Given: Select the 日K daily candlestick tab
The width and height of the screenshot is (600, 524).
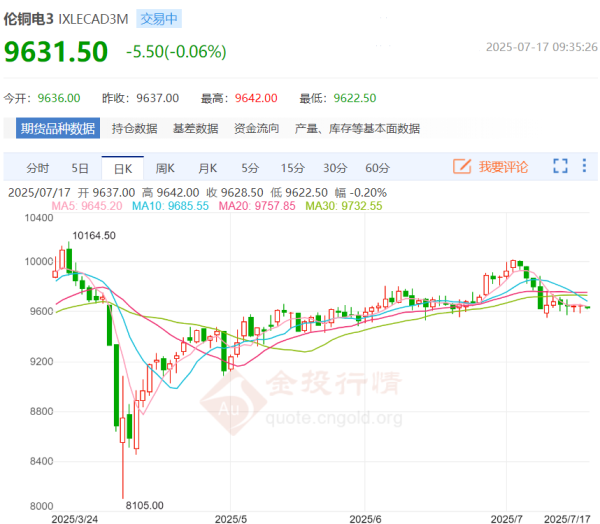Looking at the screenshot, I should tap(122, 168).
